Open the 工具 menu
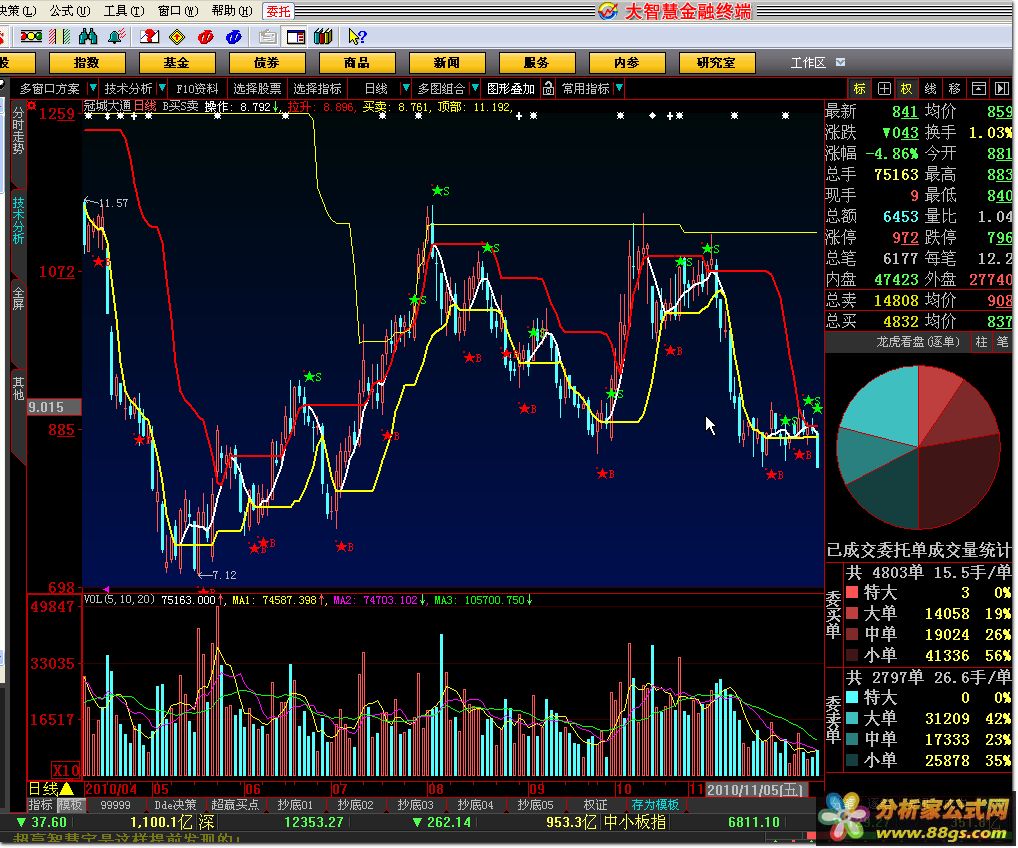 point(123,10)
